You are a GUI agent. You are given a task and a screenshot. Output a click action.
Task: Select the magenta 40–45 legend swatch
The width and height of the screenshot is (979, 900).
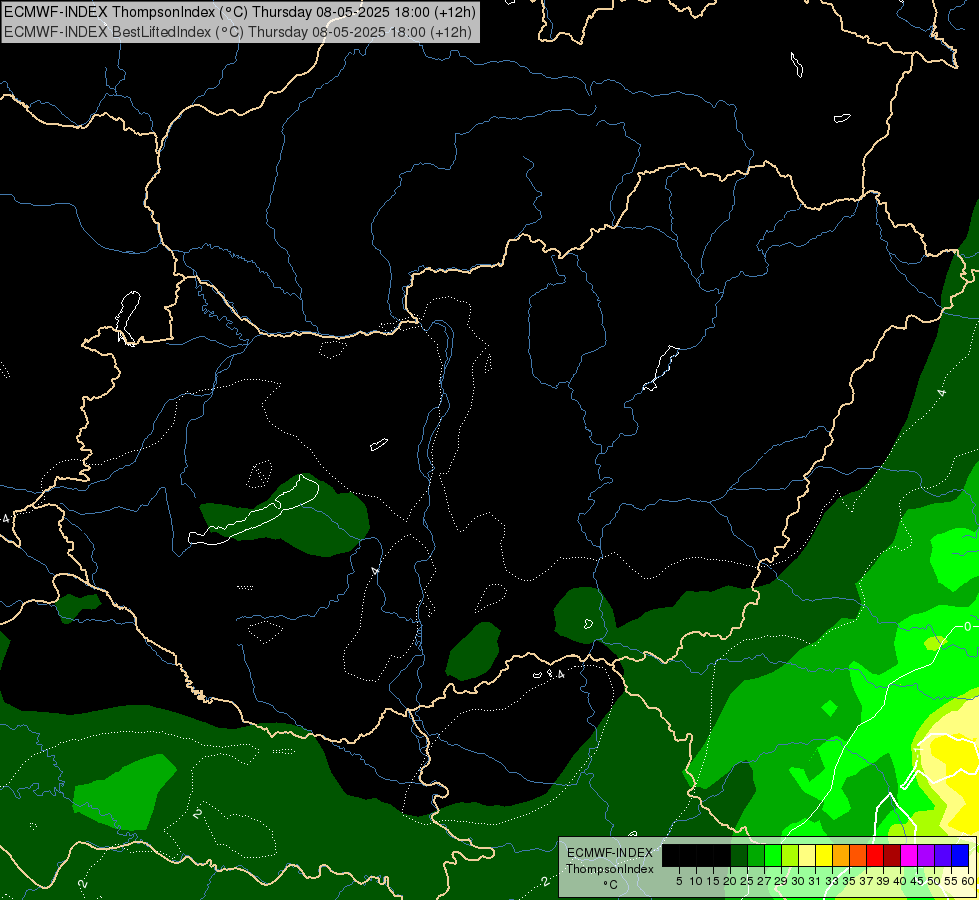(909, 855)
